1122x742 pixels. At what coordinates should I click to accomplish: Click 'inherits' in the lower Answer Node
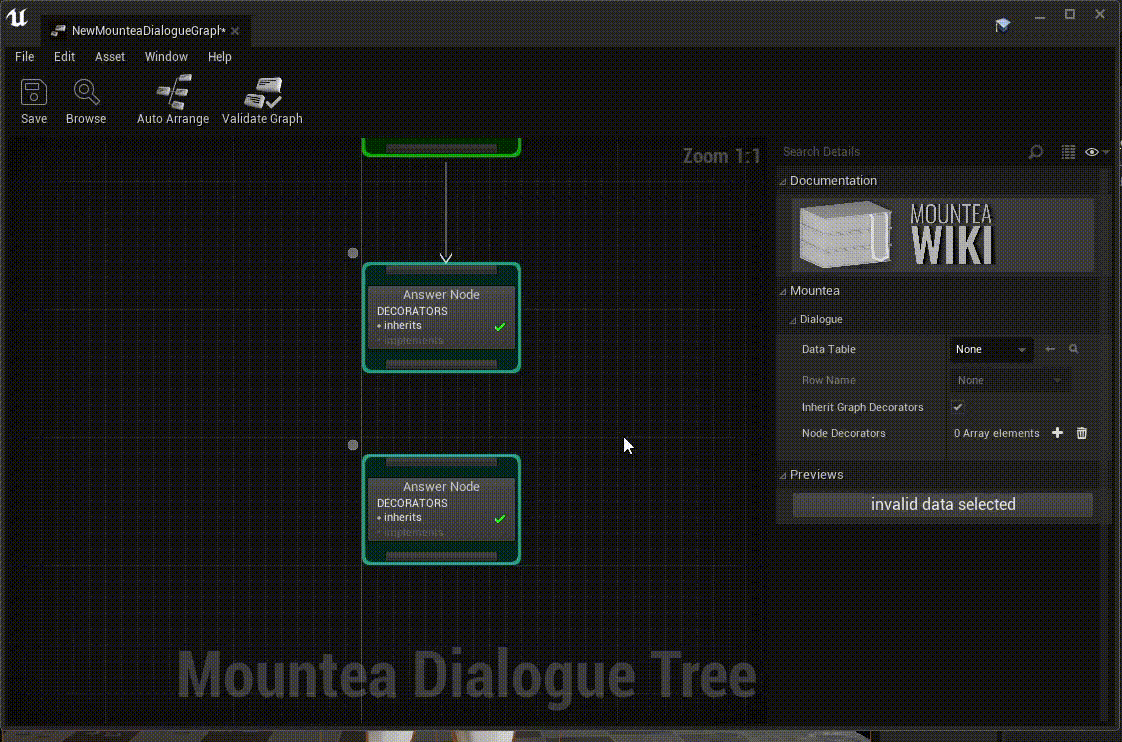402,517
